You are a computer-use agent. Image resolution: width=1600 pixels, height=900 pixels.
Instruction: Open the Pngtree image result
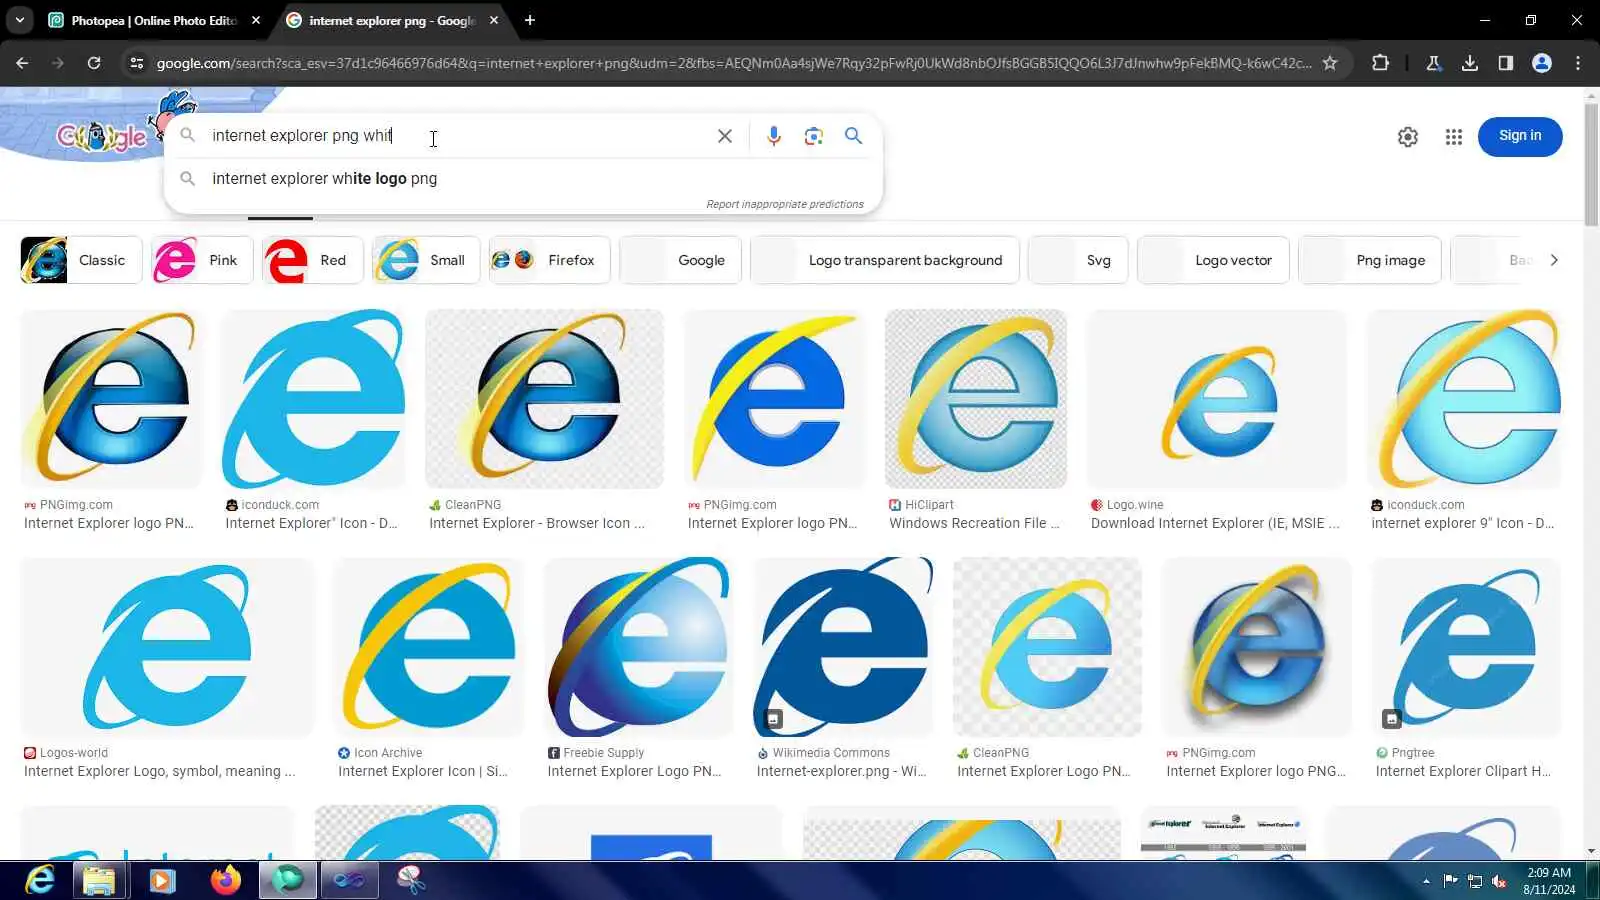click(x=1466, y=647)
